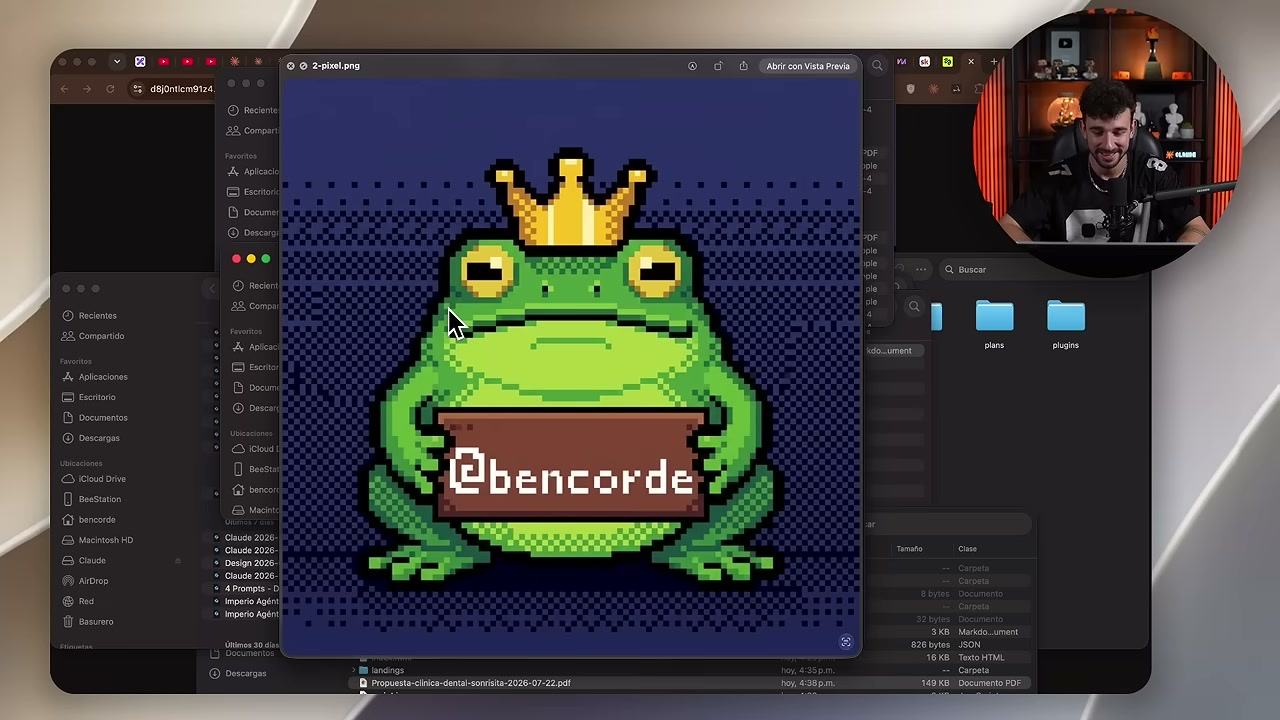
Task: Sort files by Clase column
Action: (967, 549)
